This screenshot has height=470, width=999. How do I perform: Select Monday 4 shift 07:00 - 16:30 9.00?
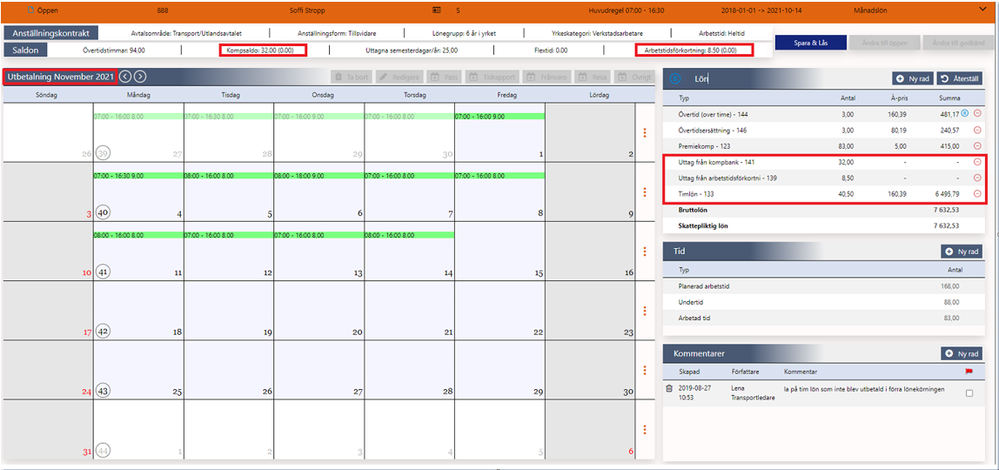click(x=138, y=175)
